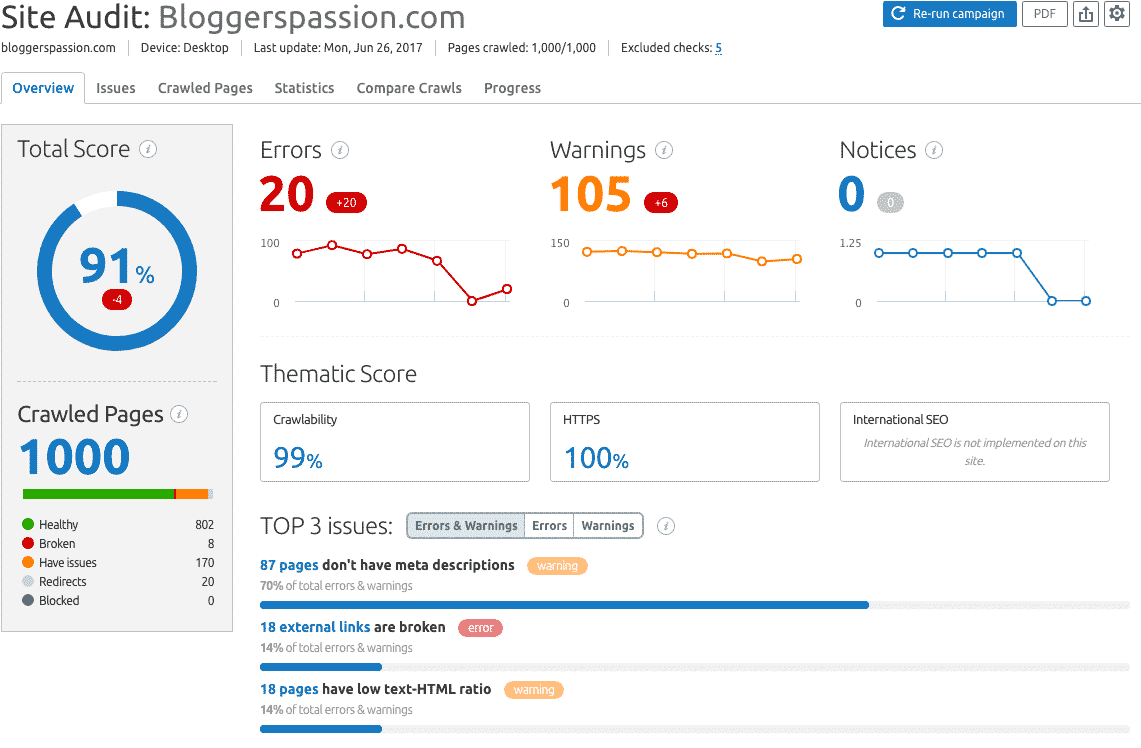The width and height of the screenshot is (1141, 748).
Task: Open the Excluded checks 5 link
Action: [718, 48]
